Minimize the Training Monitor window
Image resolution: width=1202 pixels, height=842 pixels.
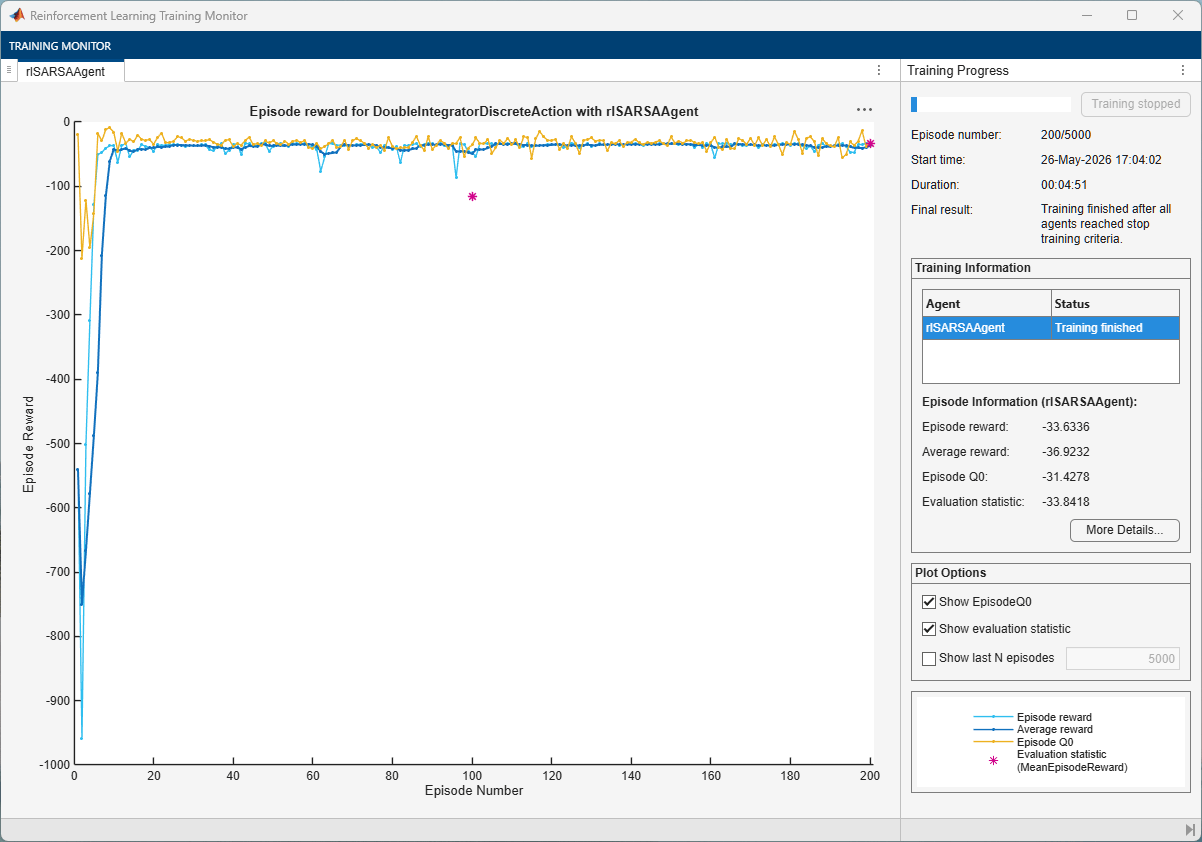[1086, 15]
